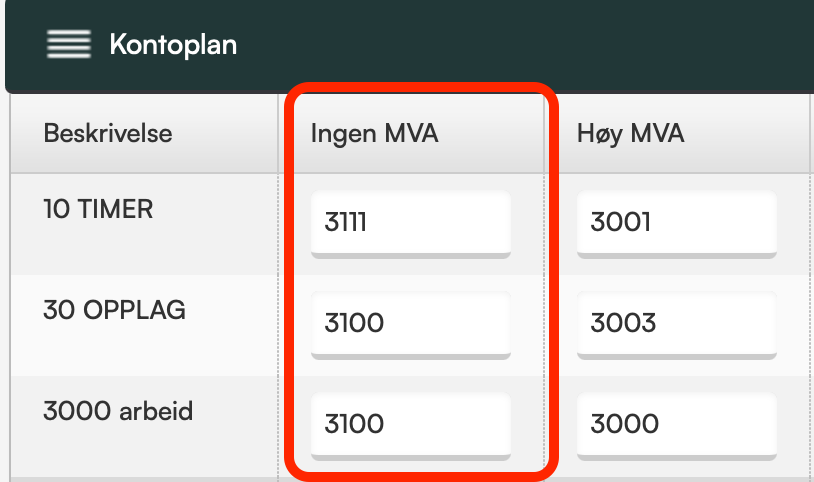
Task: Focus the 3001 Høy MVA field
Action: pyautogui.click(x=676, y=224)
